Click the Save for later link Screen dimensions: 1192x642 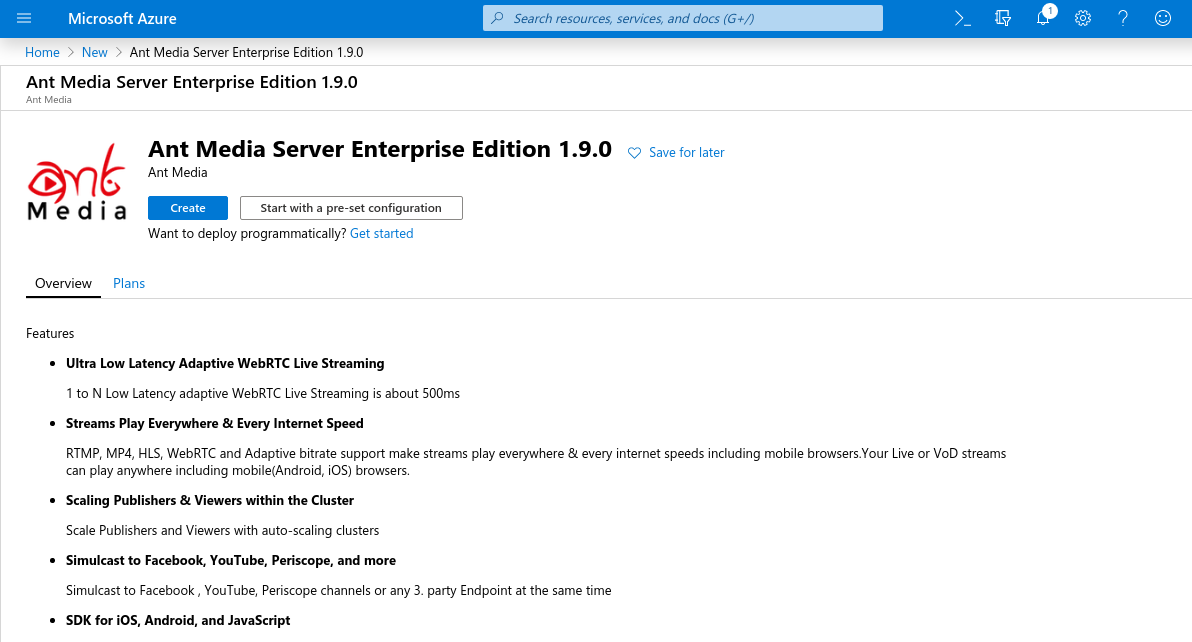click(686, 153)
